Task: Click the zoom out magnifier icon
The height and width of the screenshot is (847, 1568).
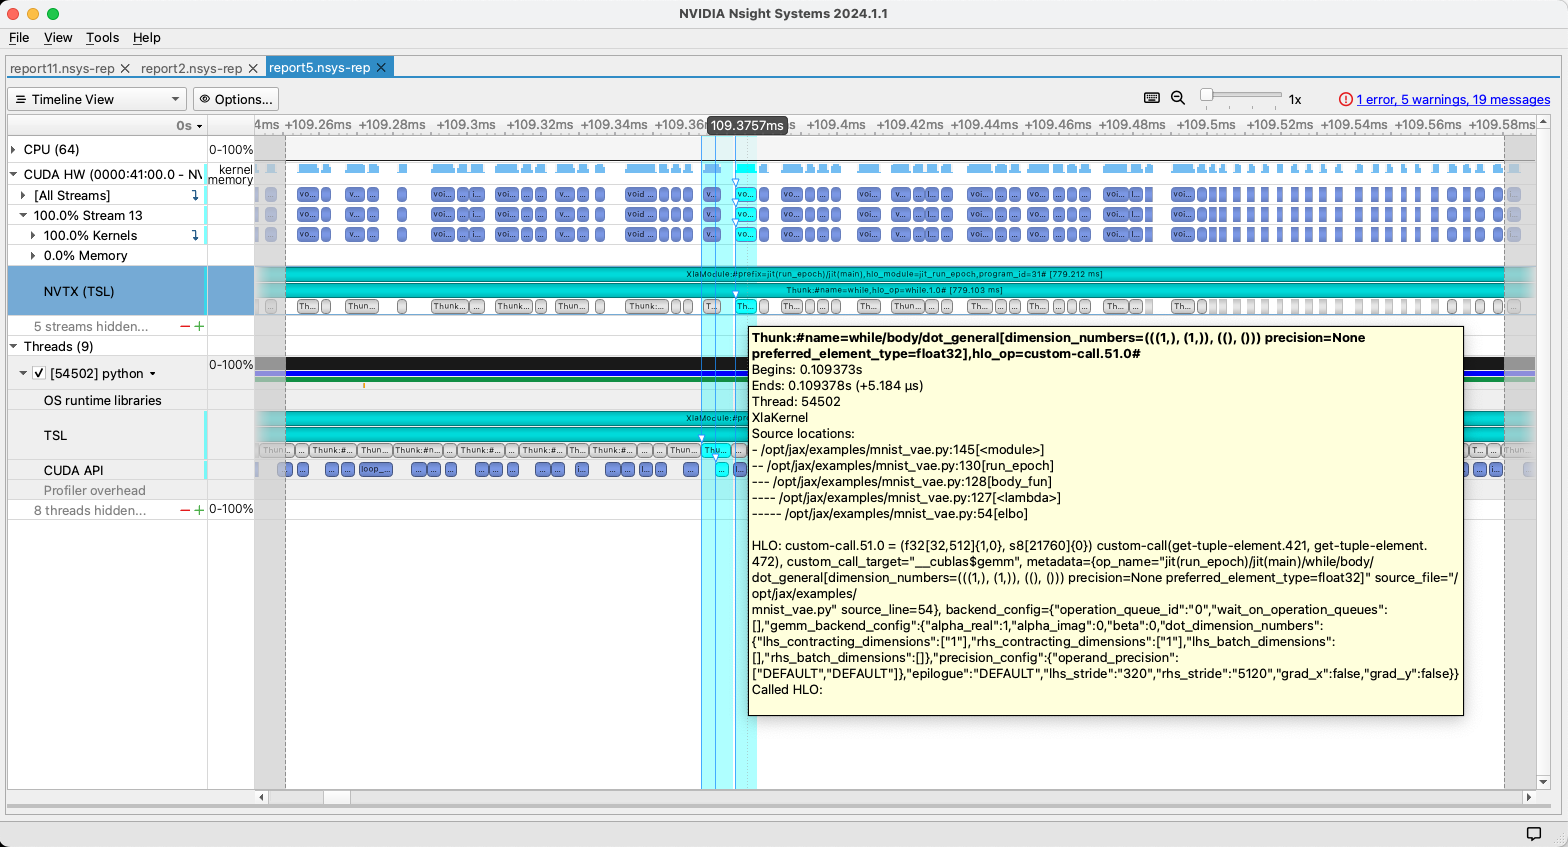Action: pyautogui.click(x=1178, y=98)
